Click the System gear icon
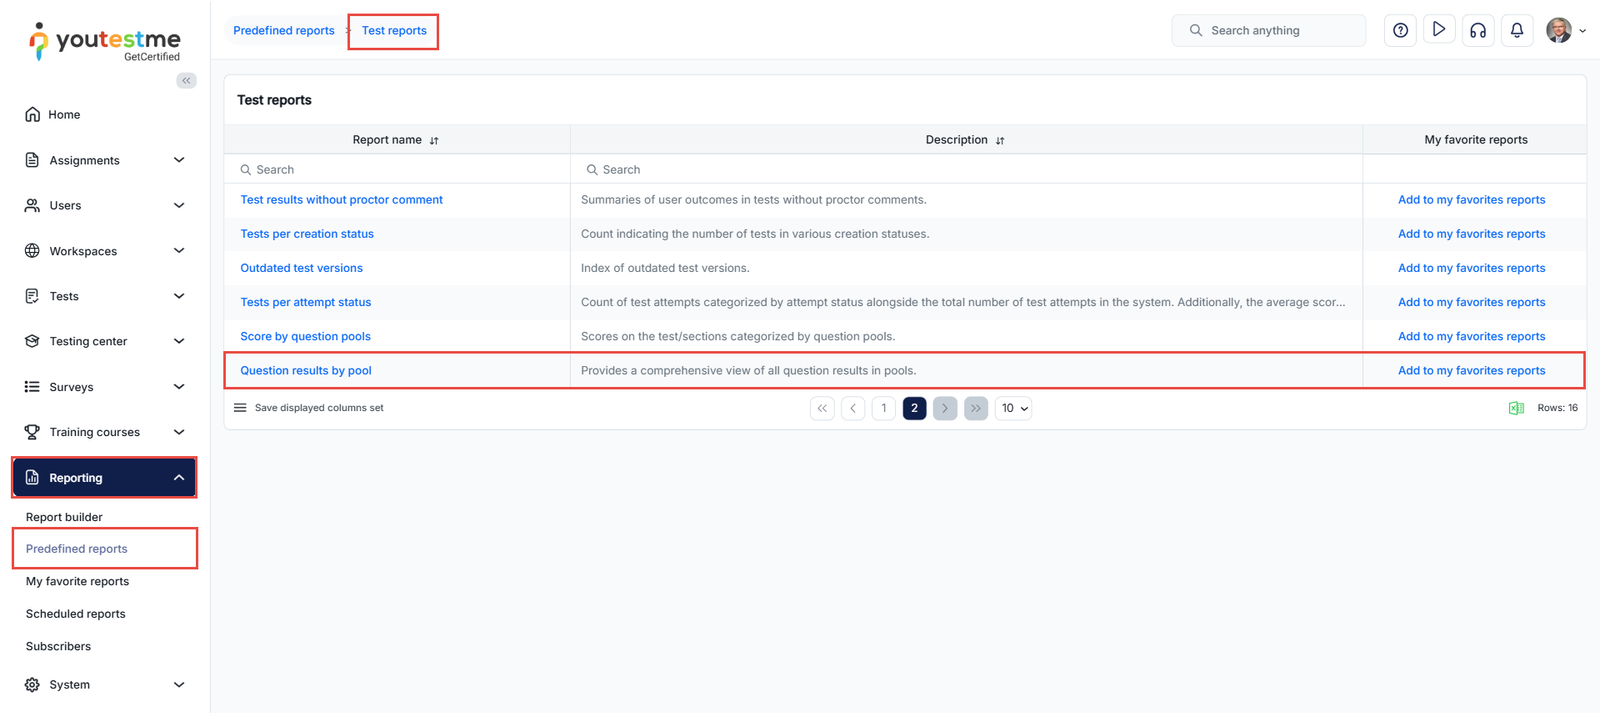 tap(32, 685)
